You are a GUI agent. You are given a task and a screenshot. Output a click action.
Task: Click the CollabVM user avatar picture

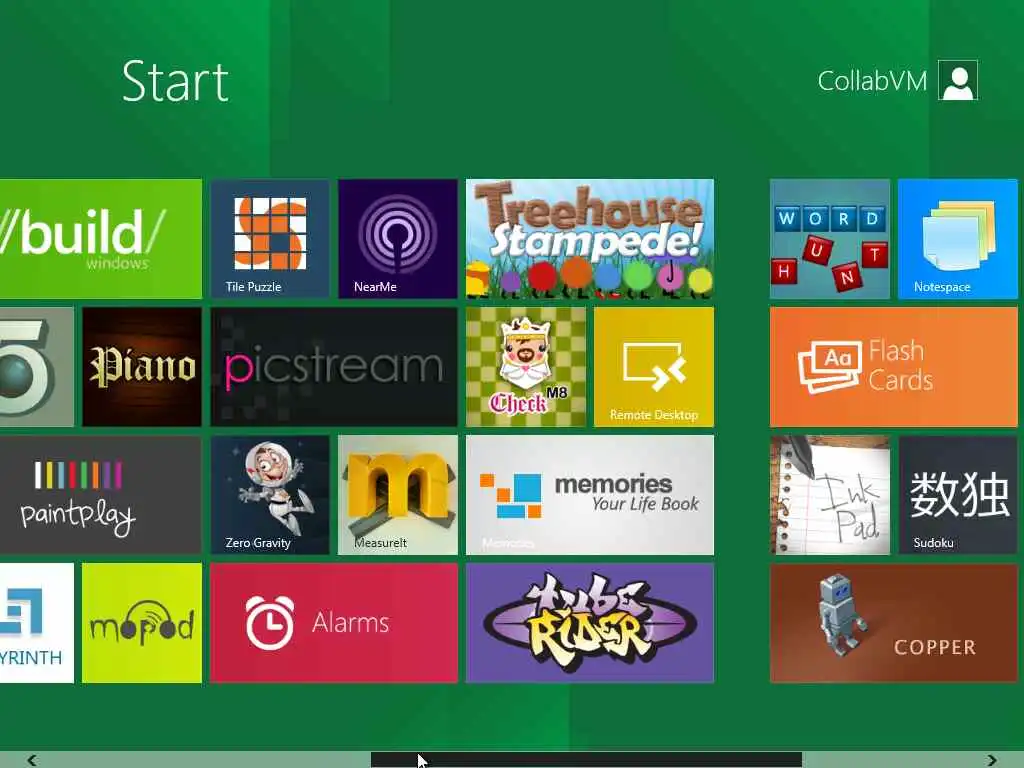click(x=957, y=80)
